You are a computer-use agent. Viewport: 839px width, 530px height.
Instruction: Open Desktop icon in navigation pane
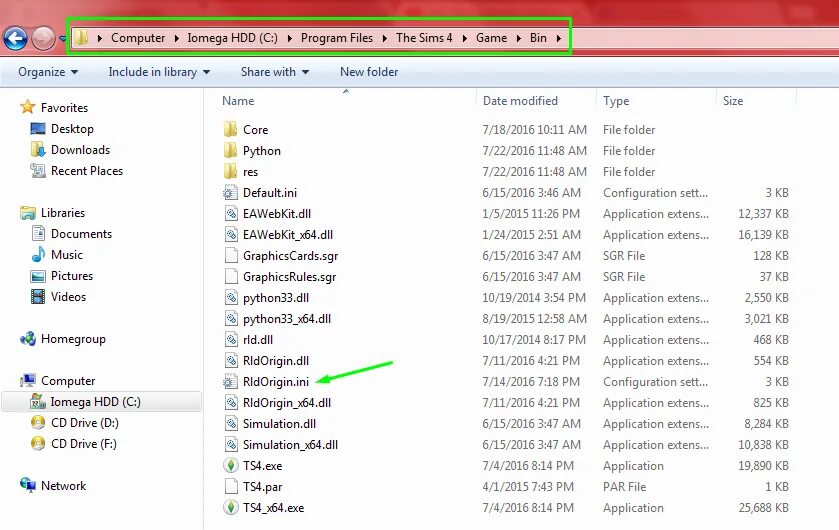click(x=38, y=128)
